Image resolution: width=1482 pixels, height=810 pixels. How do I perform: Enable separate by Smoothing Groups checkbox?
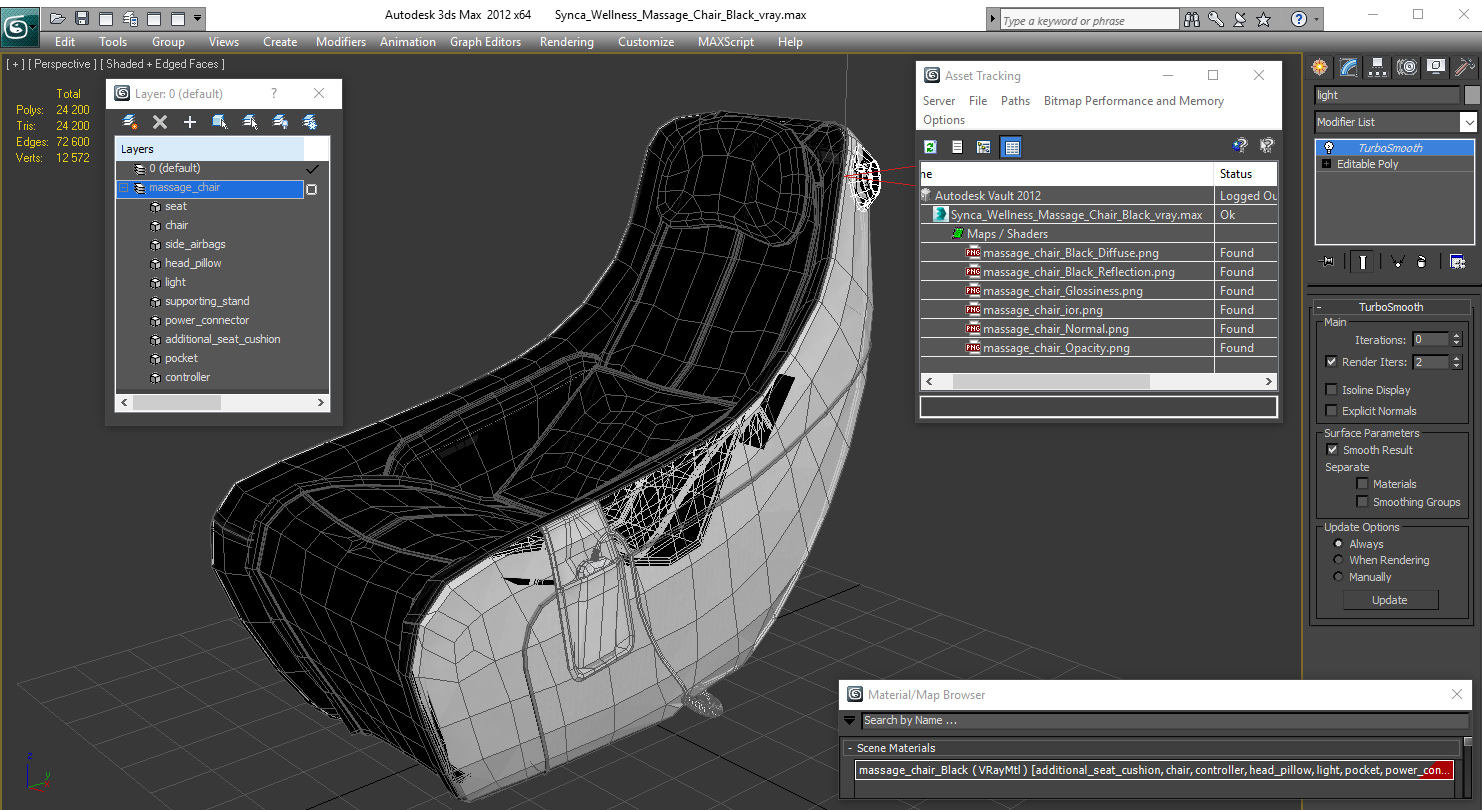pos(1362,502)
